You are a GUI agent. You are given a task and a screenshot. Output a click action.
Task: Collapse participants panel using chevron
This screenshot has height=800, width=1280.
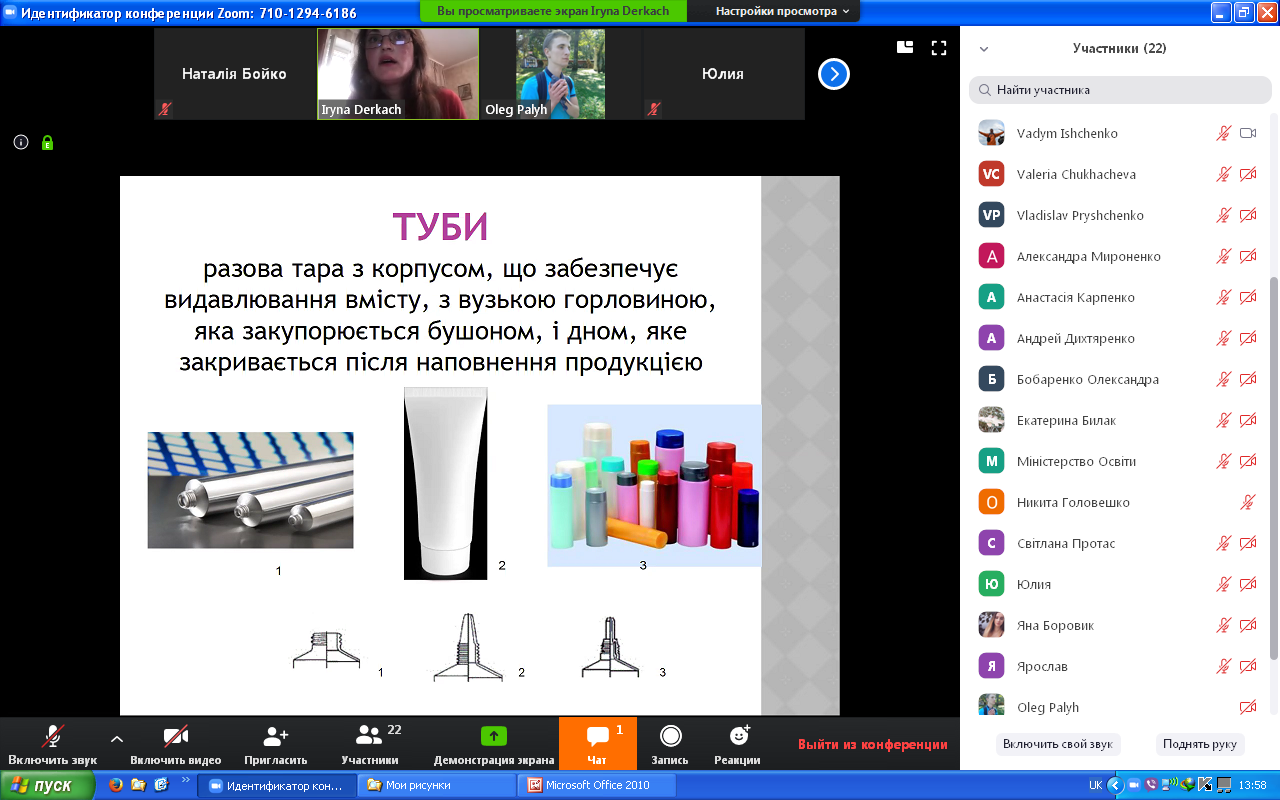pos(984,48)
